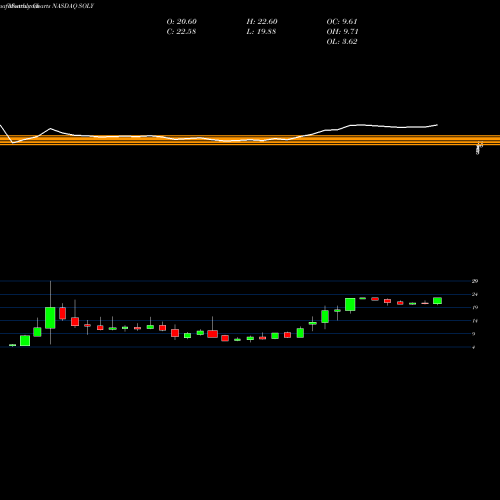500x500 pixels.
Task: Click the white moving-average line's right end
Action: pos(437,125)
